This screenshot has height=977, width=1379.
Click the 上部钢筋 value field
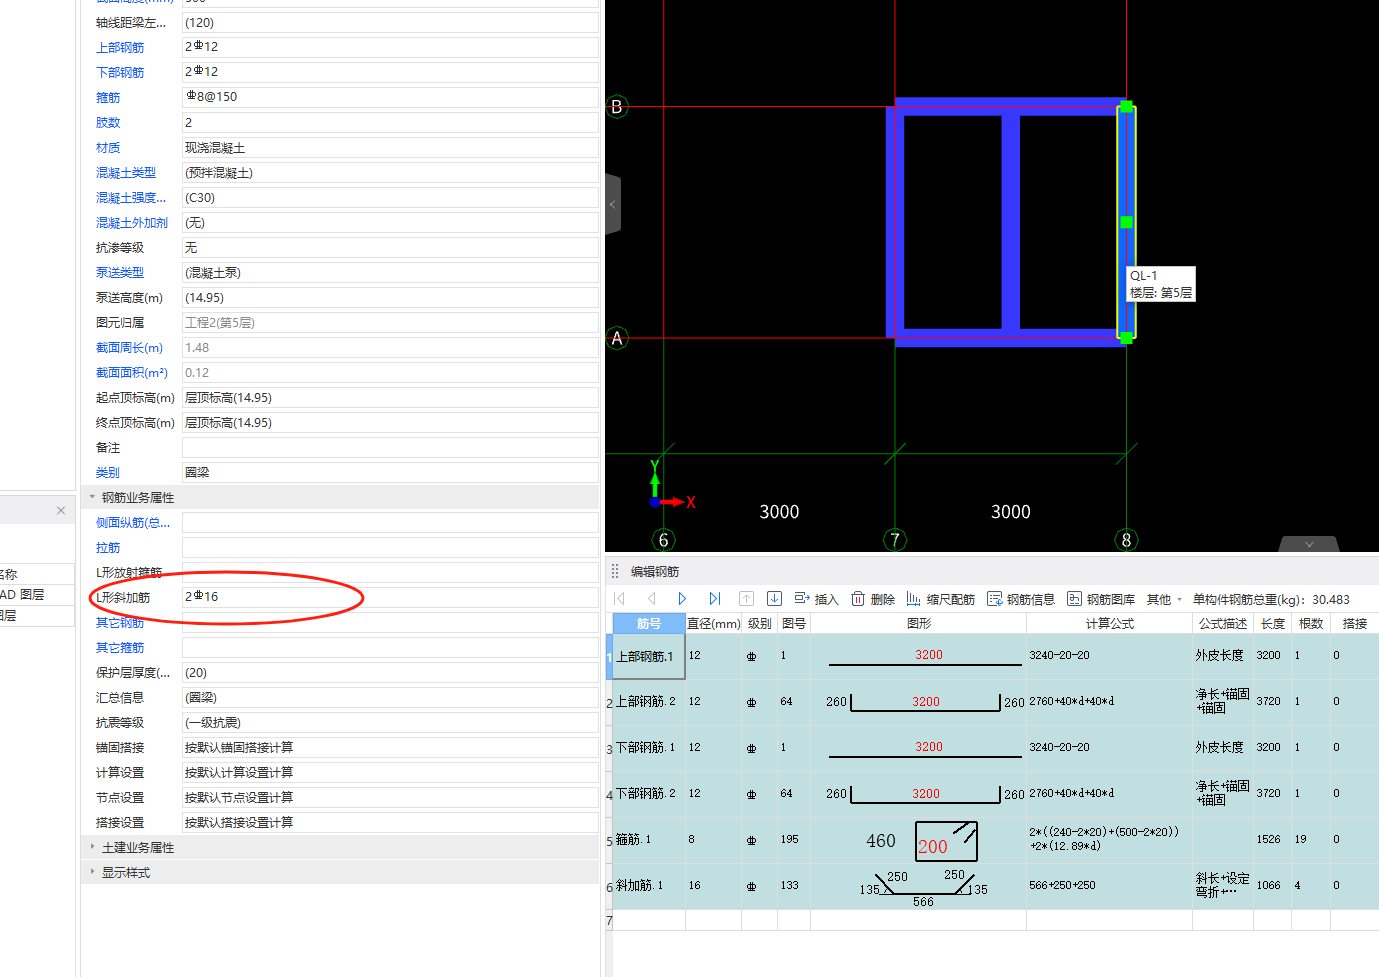coord(390,47)
